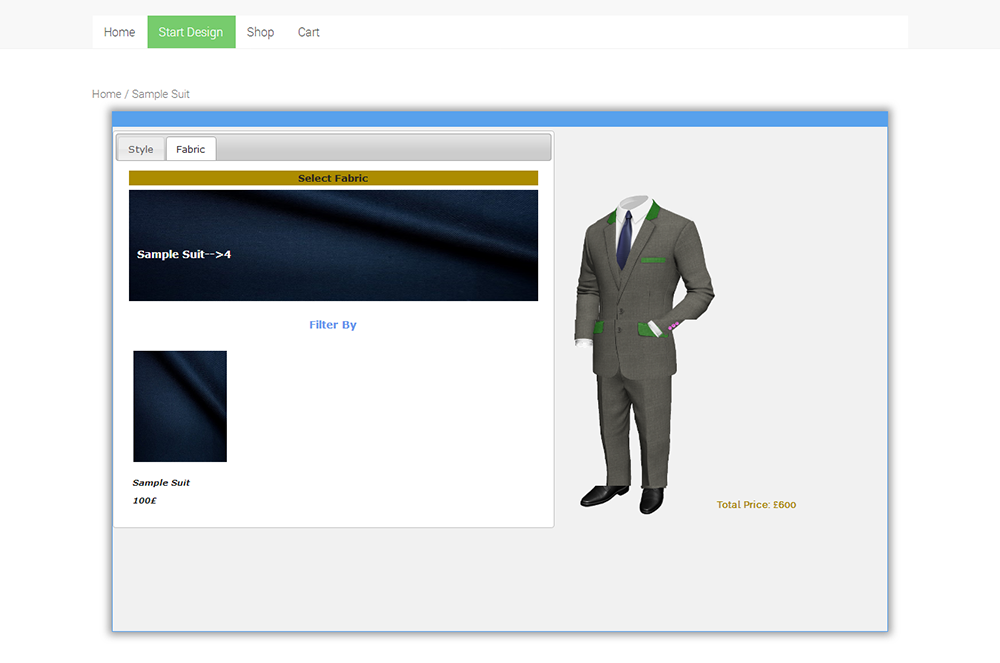This screenshot has height=663, width=1000.
Task: Open the Shop page
Action: [x=260, y=32]
